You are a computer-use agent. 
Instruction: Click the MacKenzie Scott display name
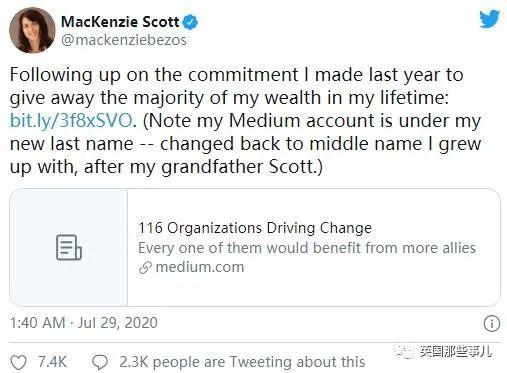coord(120,22)
